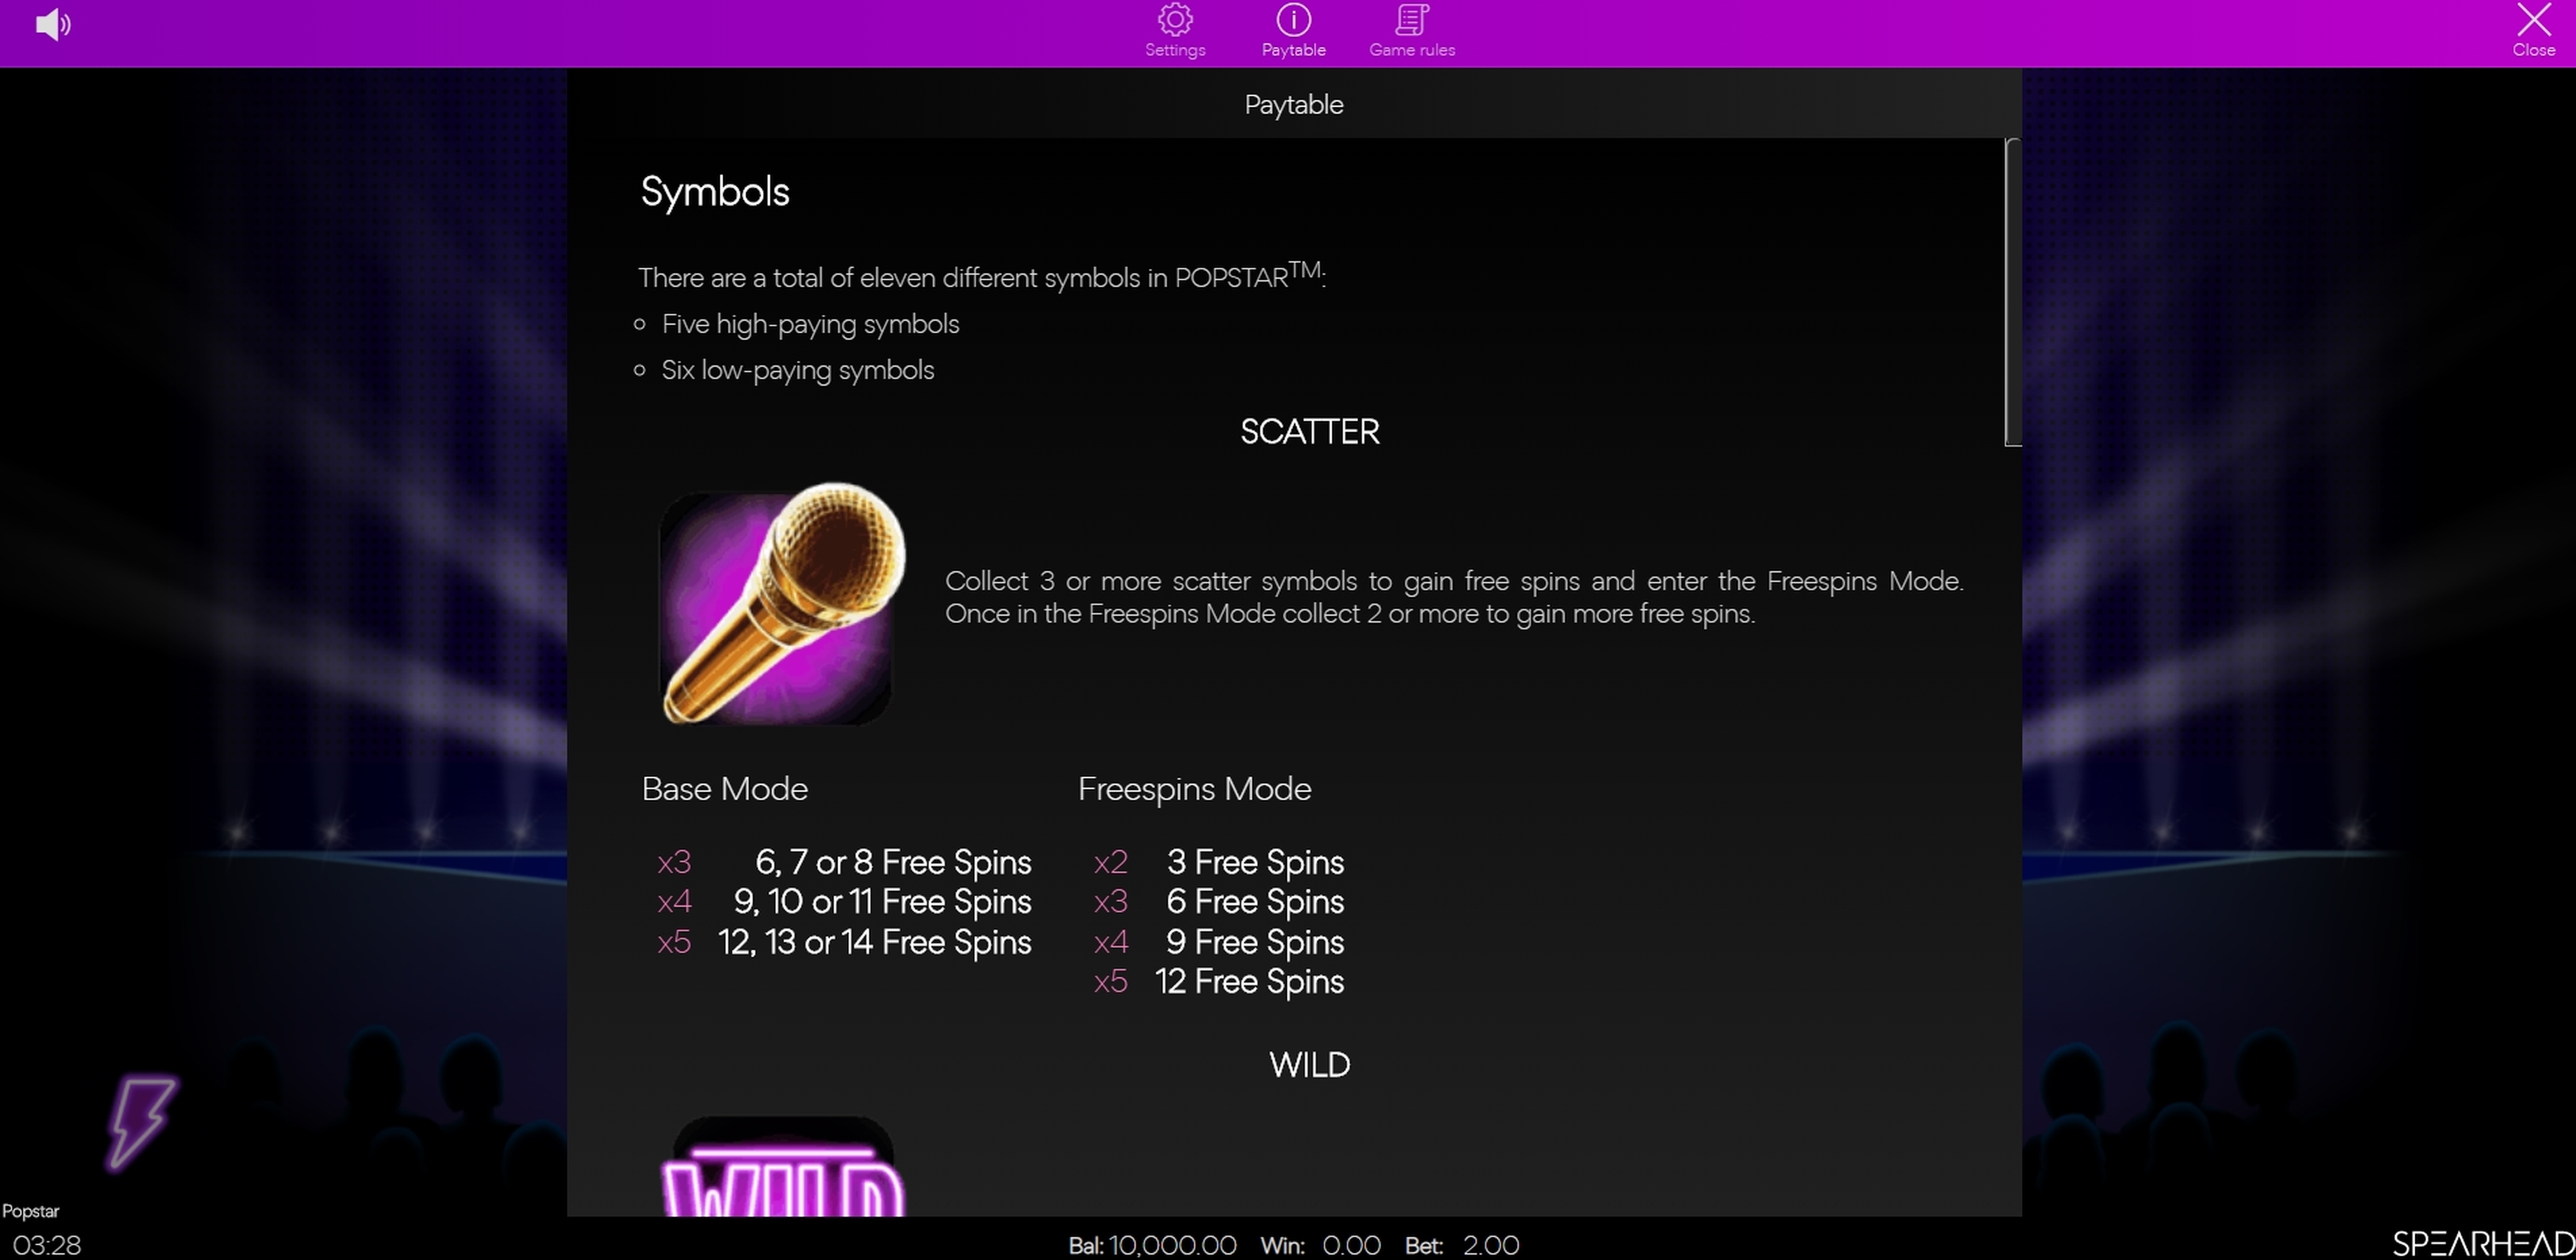Screen dimensions: 2576x1260
Task: Click the Spearhead logo
Action: (2483, 1243)
